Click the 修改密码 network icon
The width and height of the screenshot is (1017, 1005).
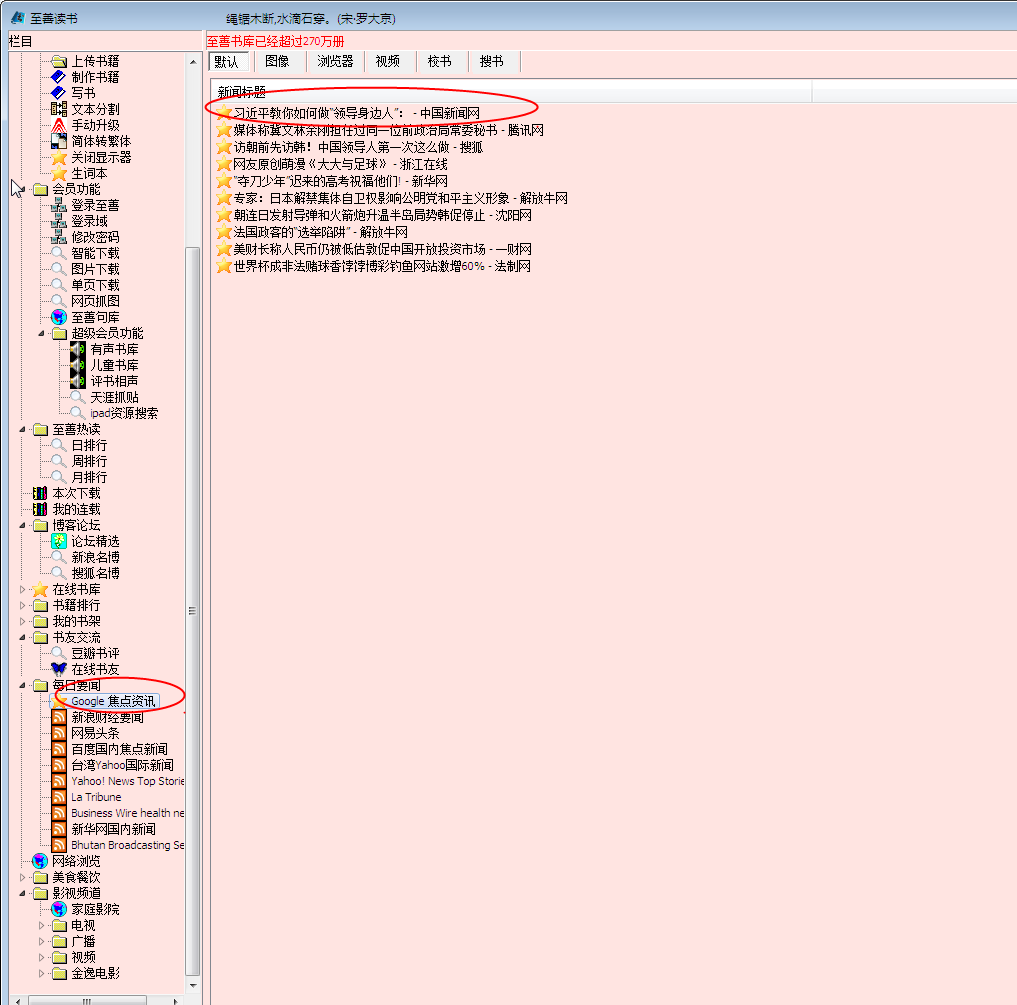point(59,237)
